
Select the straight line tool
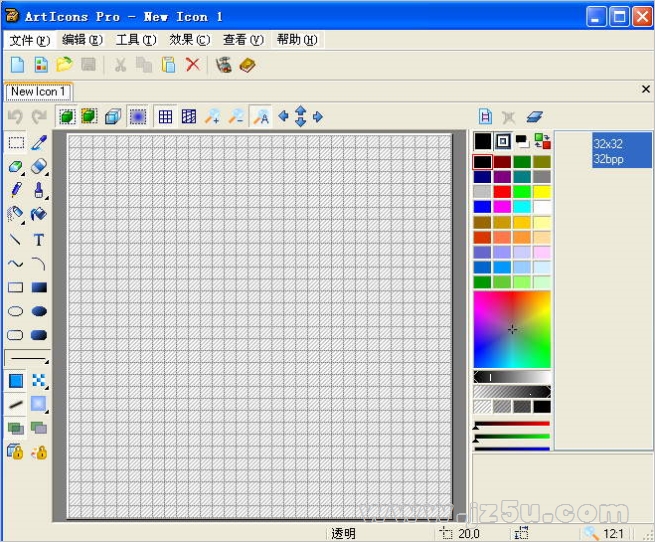[x=15, y=239]
